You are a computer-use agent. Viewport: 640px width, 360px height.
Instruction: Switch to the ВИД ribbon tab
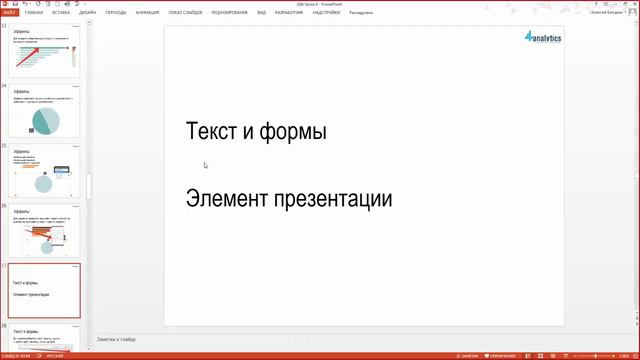click(x=261, y=13)
